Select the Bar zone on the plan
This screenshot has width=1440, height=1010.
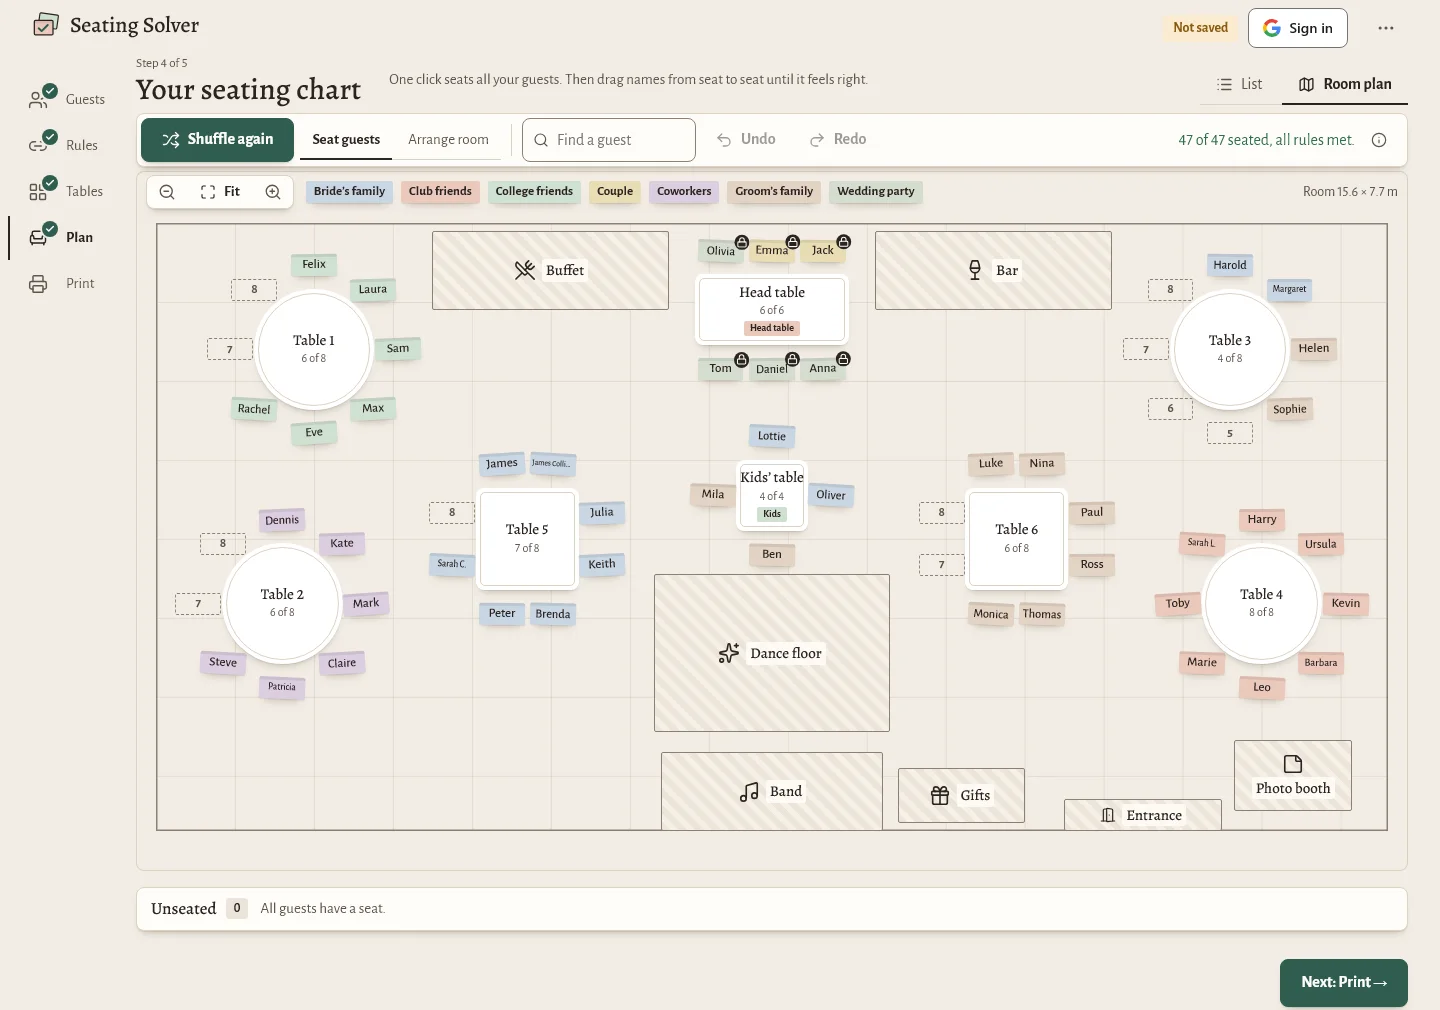[x=993, y=270]
